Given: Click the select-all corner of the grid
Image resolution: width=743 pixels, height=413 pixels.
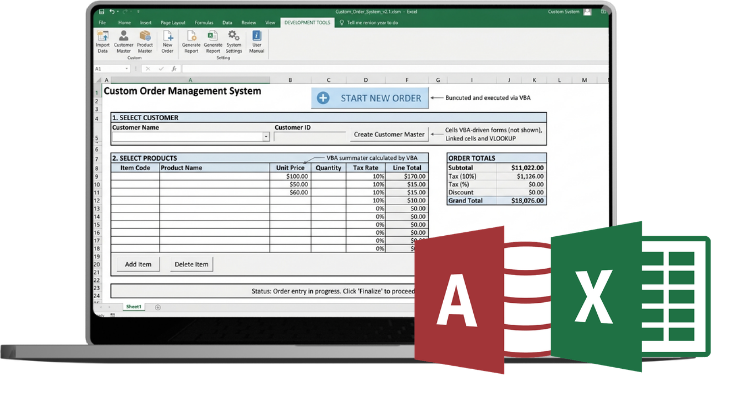Looking at the screenshot, I should click(98, 80).
